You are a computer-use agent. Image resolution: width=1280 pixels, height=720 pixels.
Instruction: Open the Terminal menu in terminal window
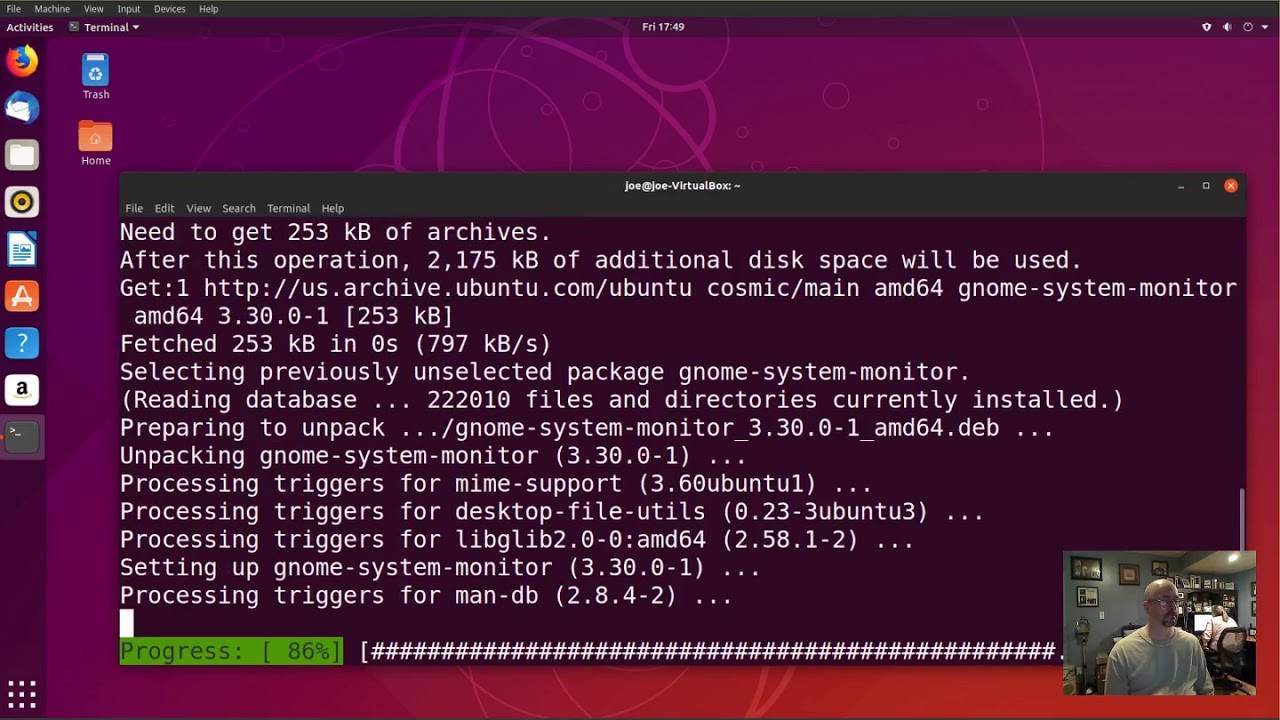point(288,208)
